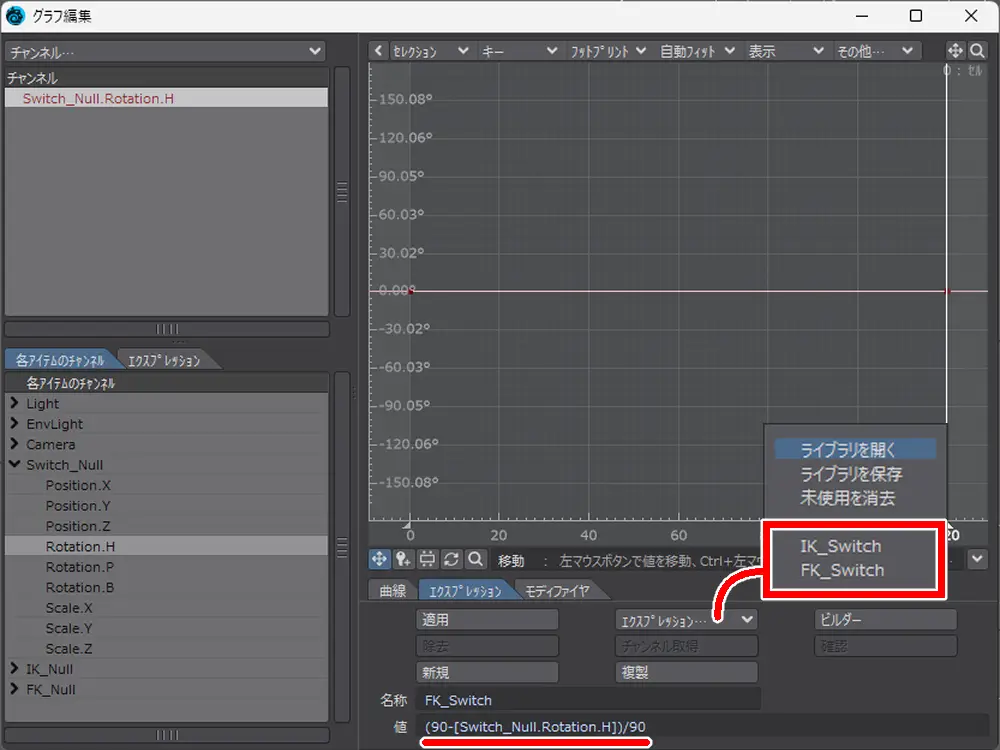The height and width of the screenshot is (750, 1000).
Task: Expand the Light item in channel tree
Action: 14,404
